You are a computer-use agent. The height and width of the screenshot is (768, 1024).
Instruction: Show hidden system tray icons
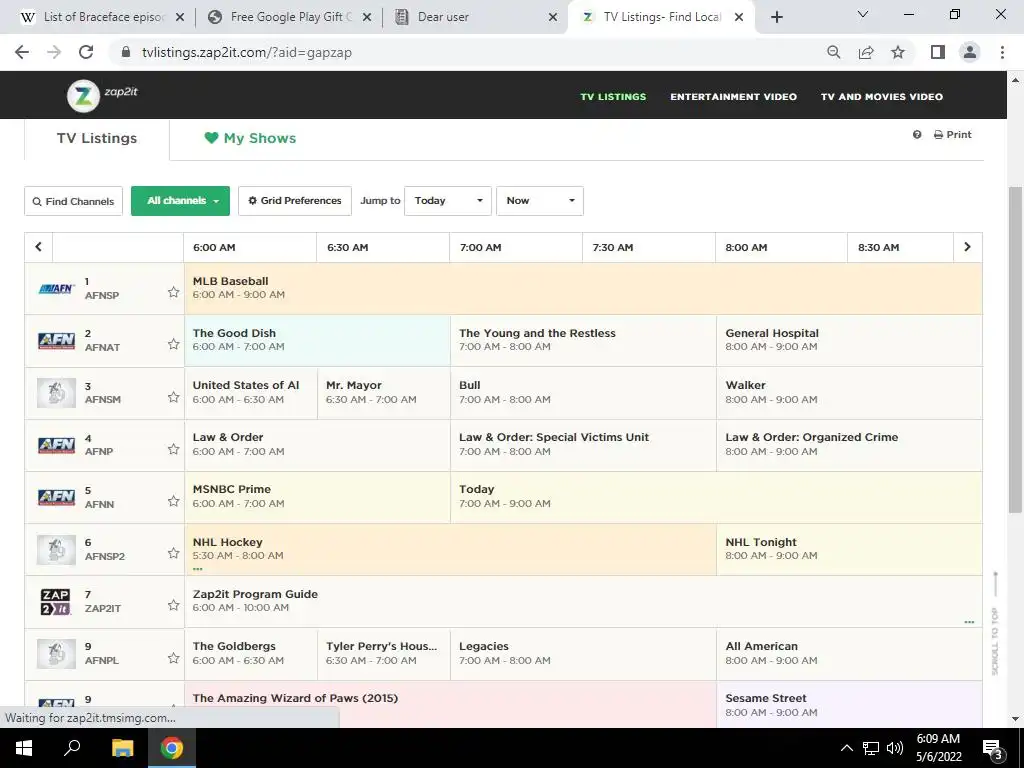pos(846,748)
